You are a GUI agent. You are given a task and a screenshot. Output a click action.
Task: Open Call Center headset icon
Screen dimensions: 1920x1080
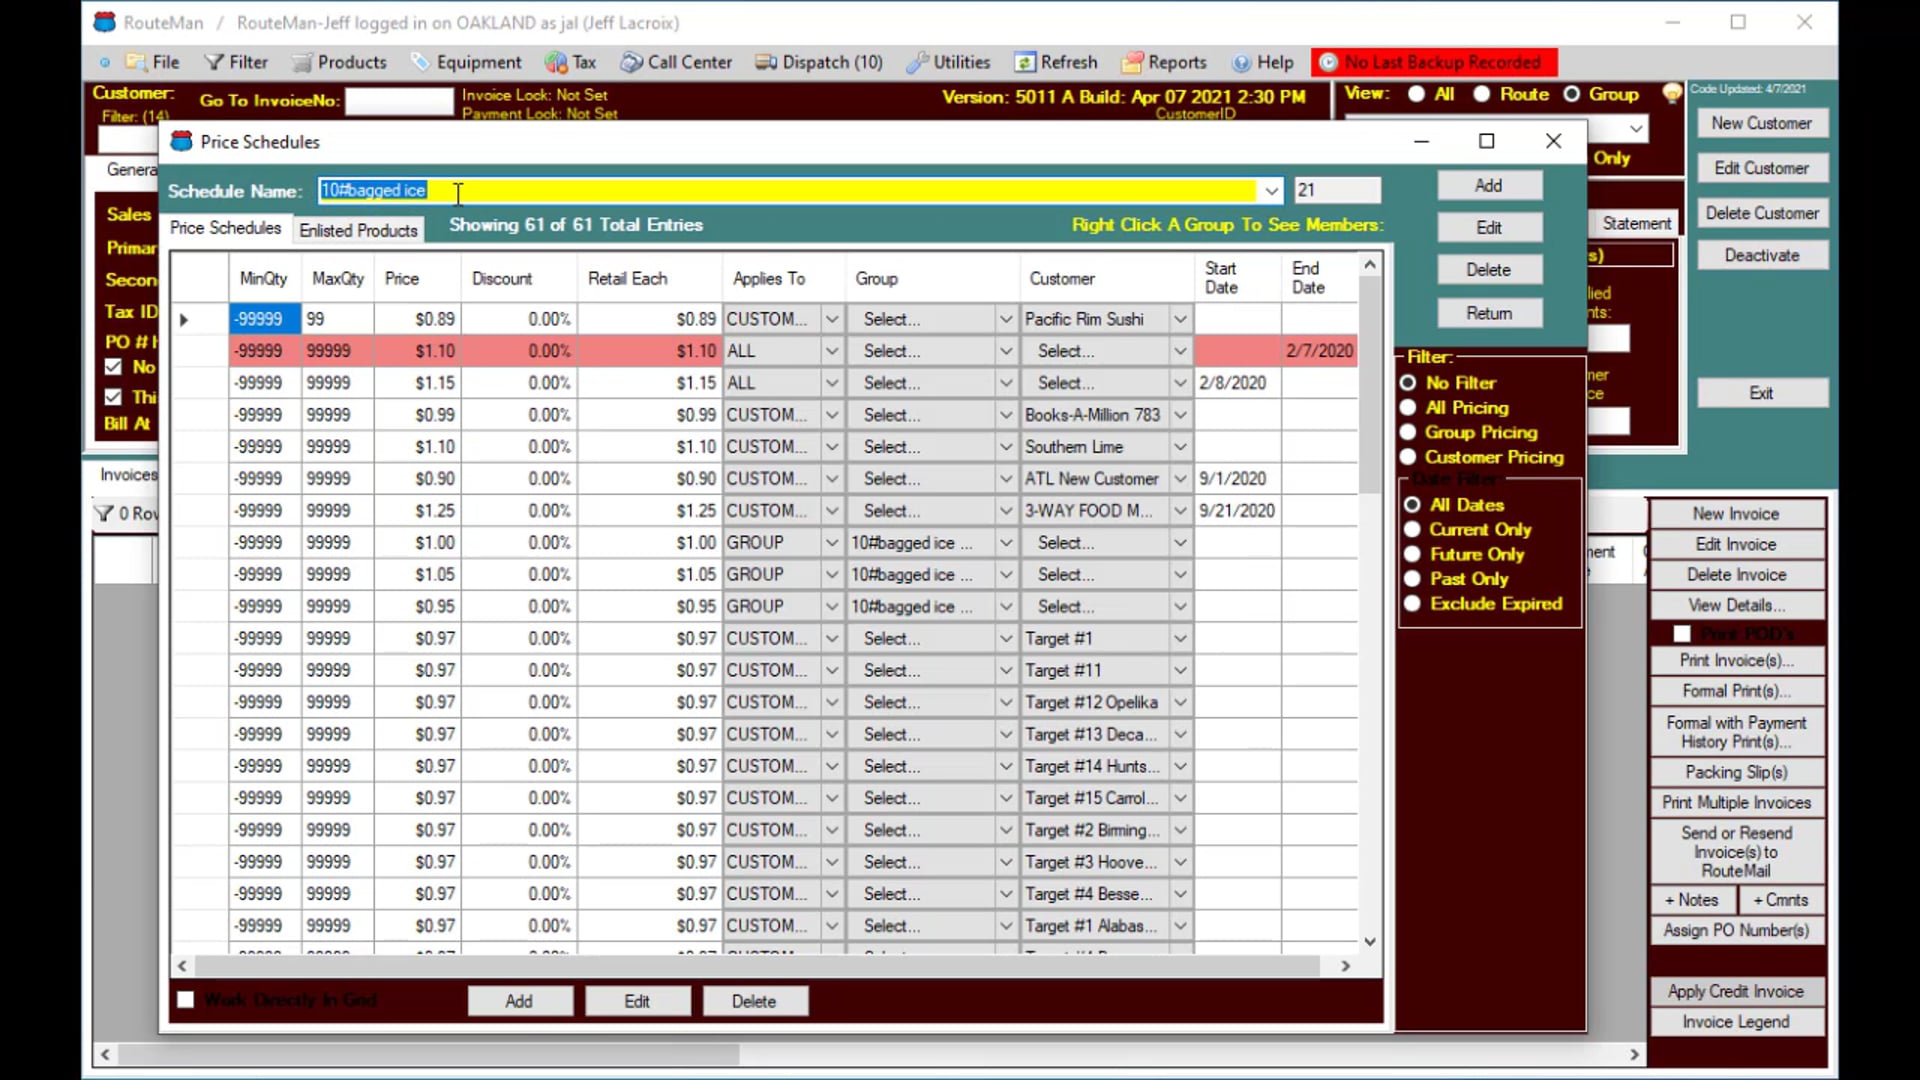coord(631,62)
